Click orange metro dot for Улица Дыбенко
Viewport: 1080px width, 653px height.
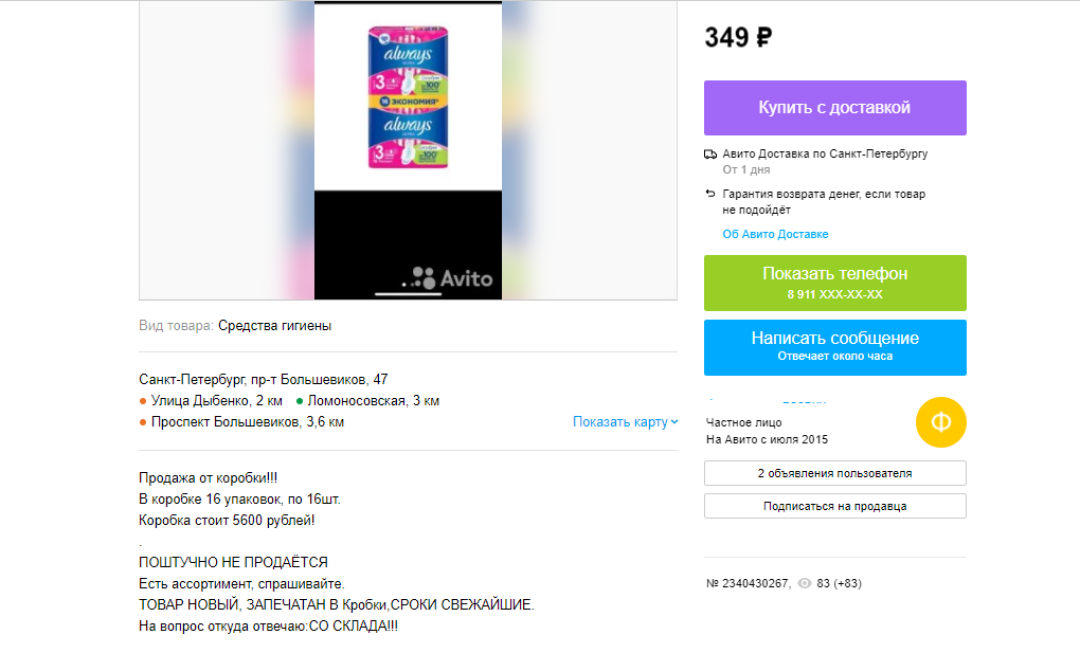[143, 401]
